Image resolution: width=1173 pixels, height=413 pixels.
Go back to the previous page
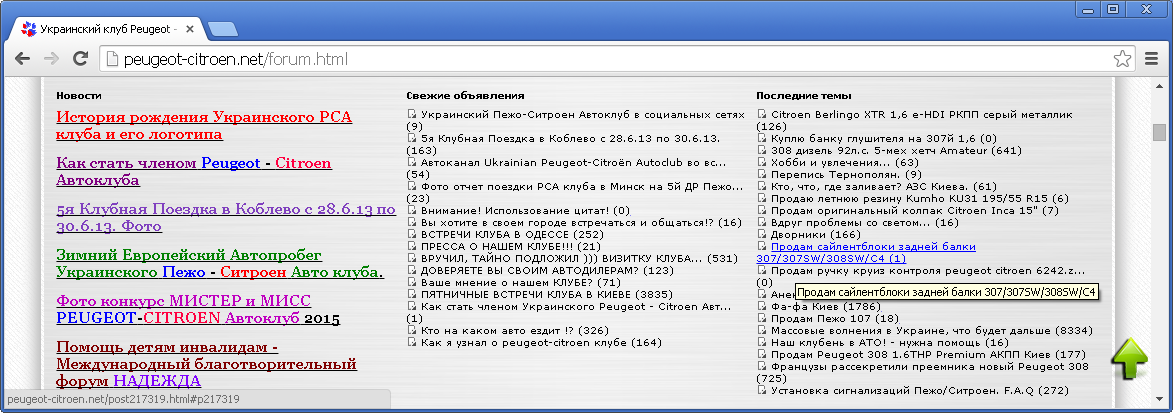tap(22, 58)
